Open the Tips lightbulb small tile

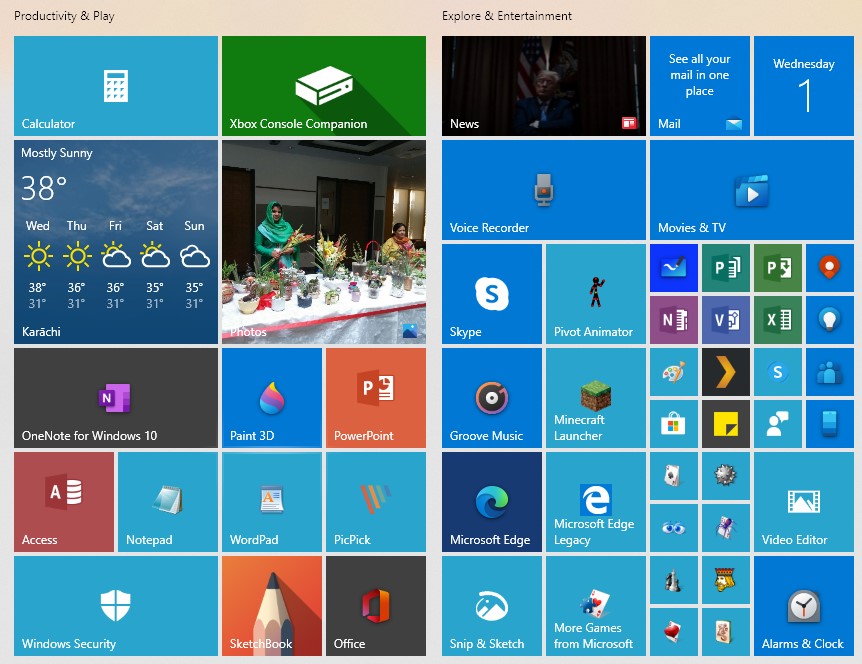pyautogui.click(x=830, y=320)
